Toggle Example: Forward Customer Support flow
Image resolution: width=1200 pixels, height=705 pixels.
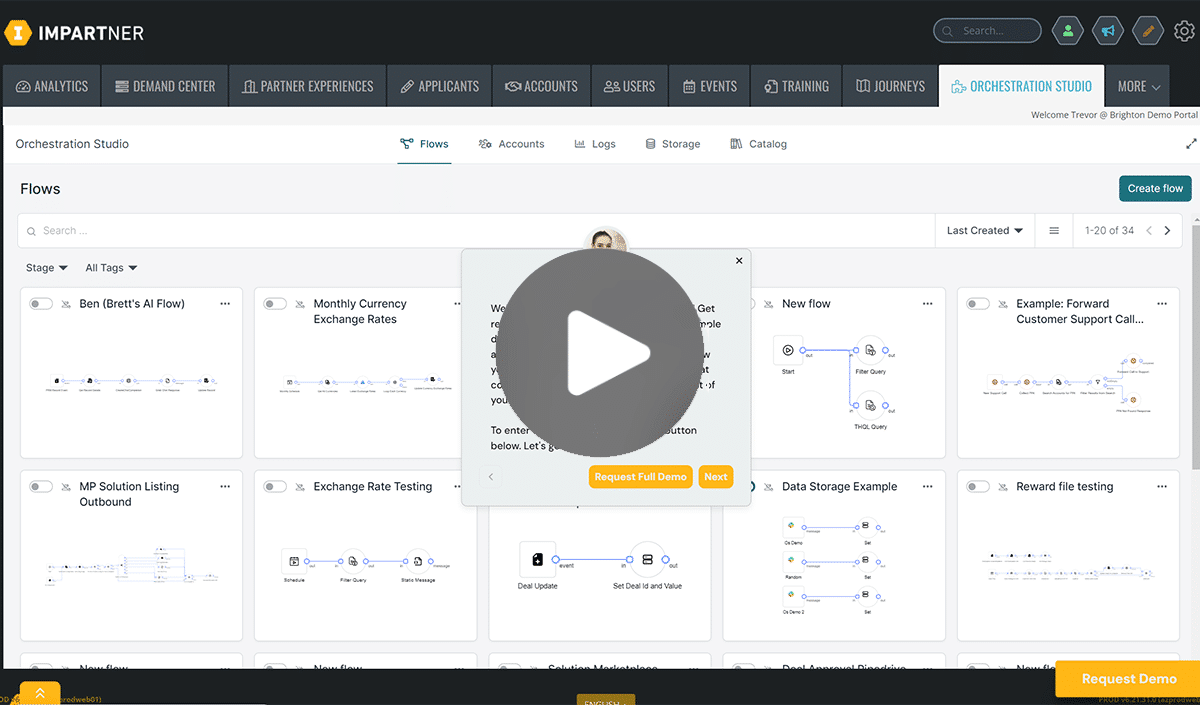[978, 304]
